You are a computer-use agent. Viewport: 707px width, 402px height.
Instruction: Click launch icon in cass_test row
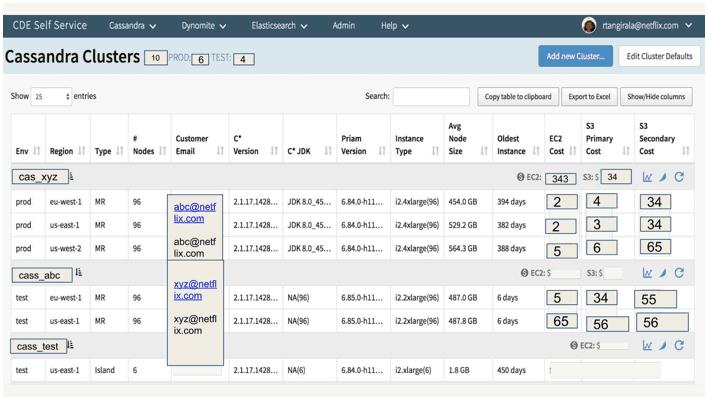(x=663, y=346)
